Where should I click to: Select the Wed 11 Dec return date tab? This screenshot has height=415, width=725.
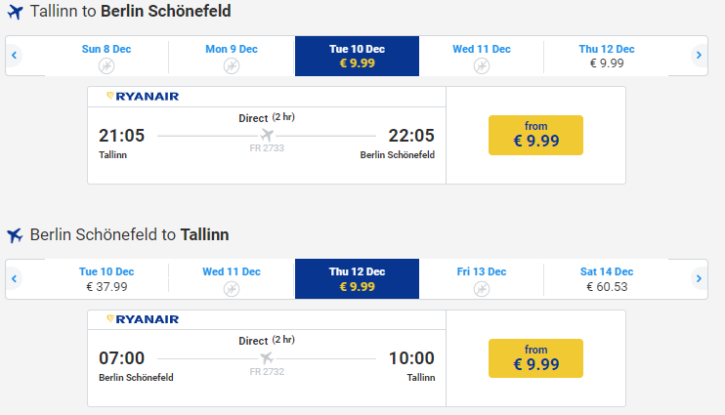pos(232,279)
